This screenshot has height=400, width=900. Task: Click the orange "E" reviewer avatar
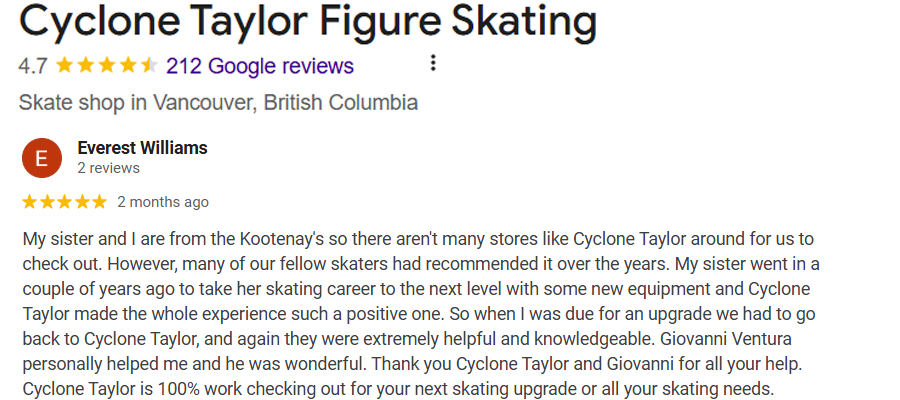click(x=41, y=158)
